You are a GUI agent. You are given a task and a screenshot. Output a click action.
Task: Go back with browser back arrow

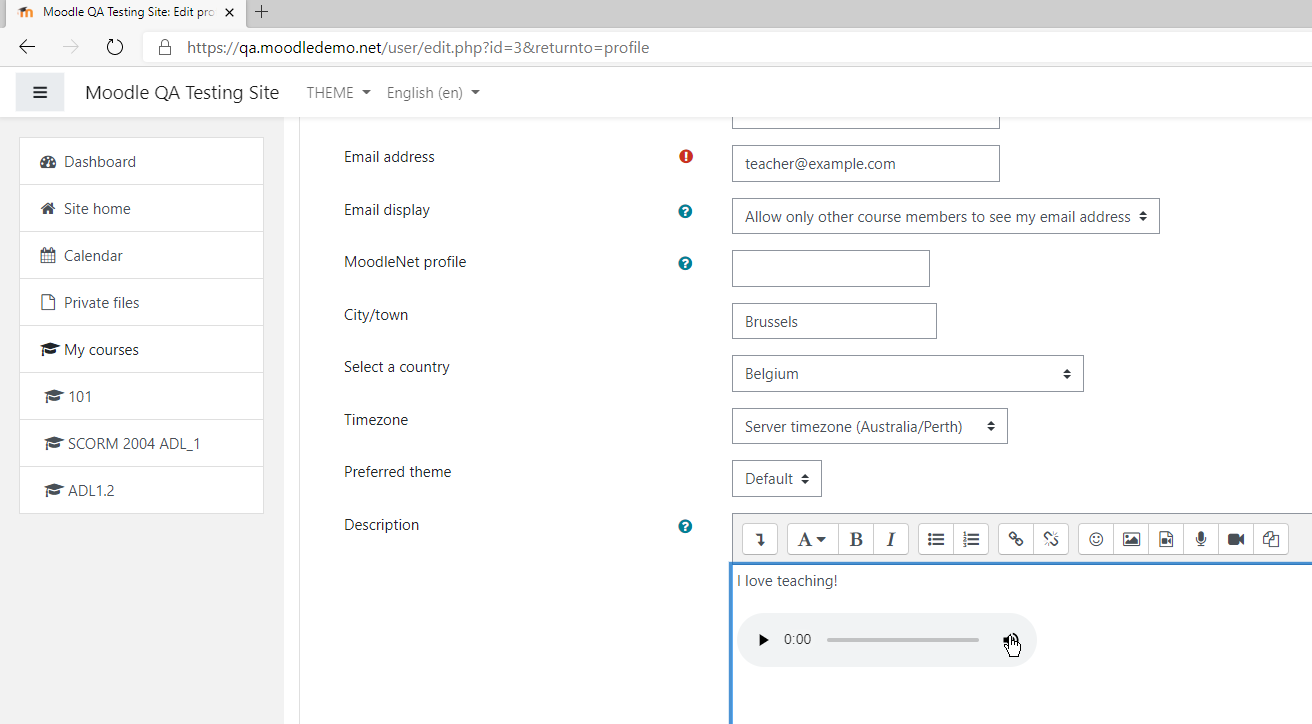tap(27, 47)
